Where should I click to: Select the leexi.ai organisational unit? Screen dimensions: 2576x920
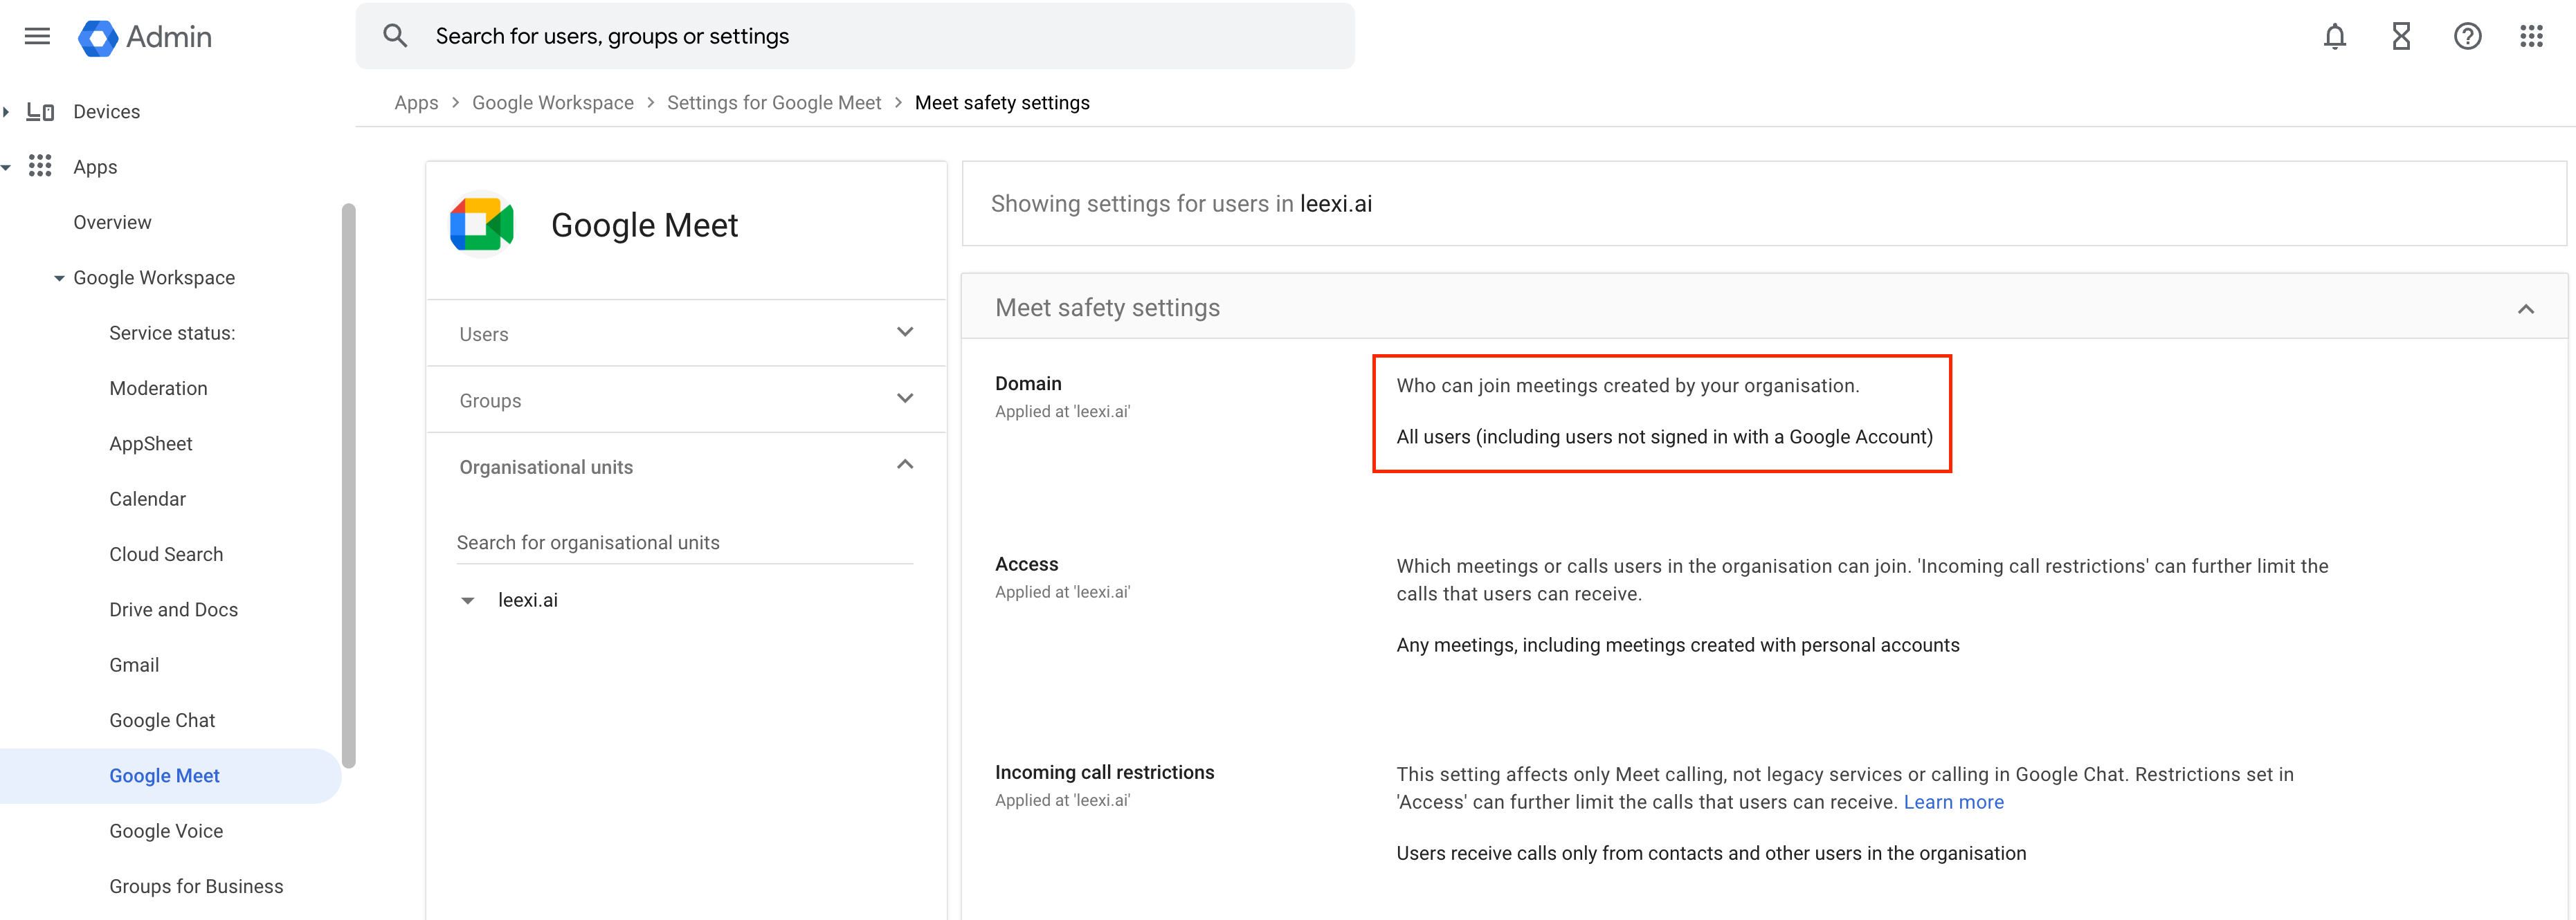[527, 600]
